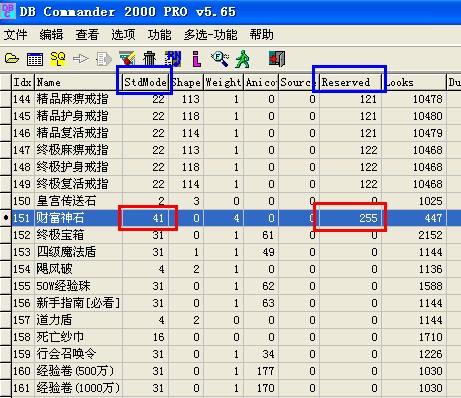Image resolution: width=461 pixels, height=398 pixels.
Task: Select the name cell 终极宝箱
Action: [x=78, y=235]
